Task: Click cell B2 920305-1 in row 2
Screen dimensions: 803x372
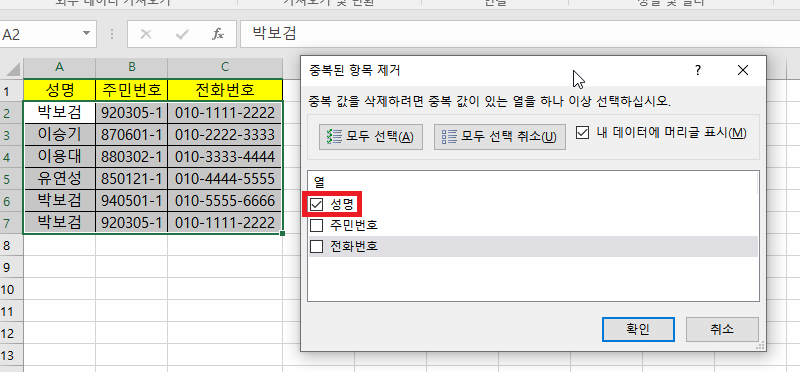Action: (132, 112)
